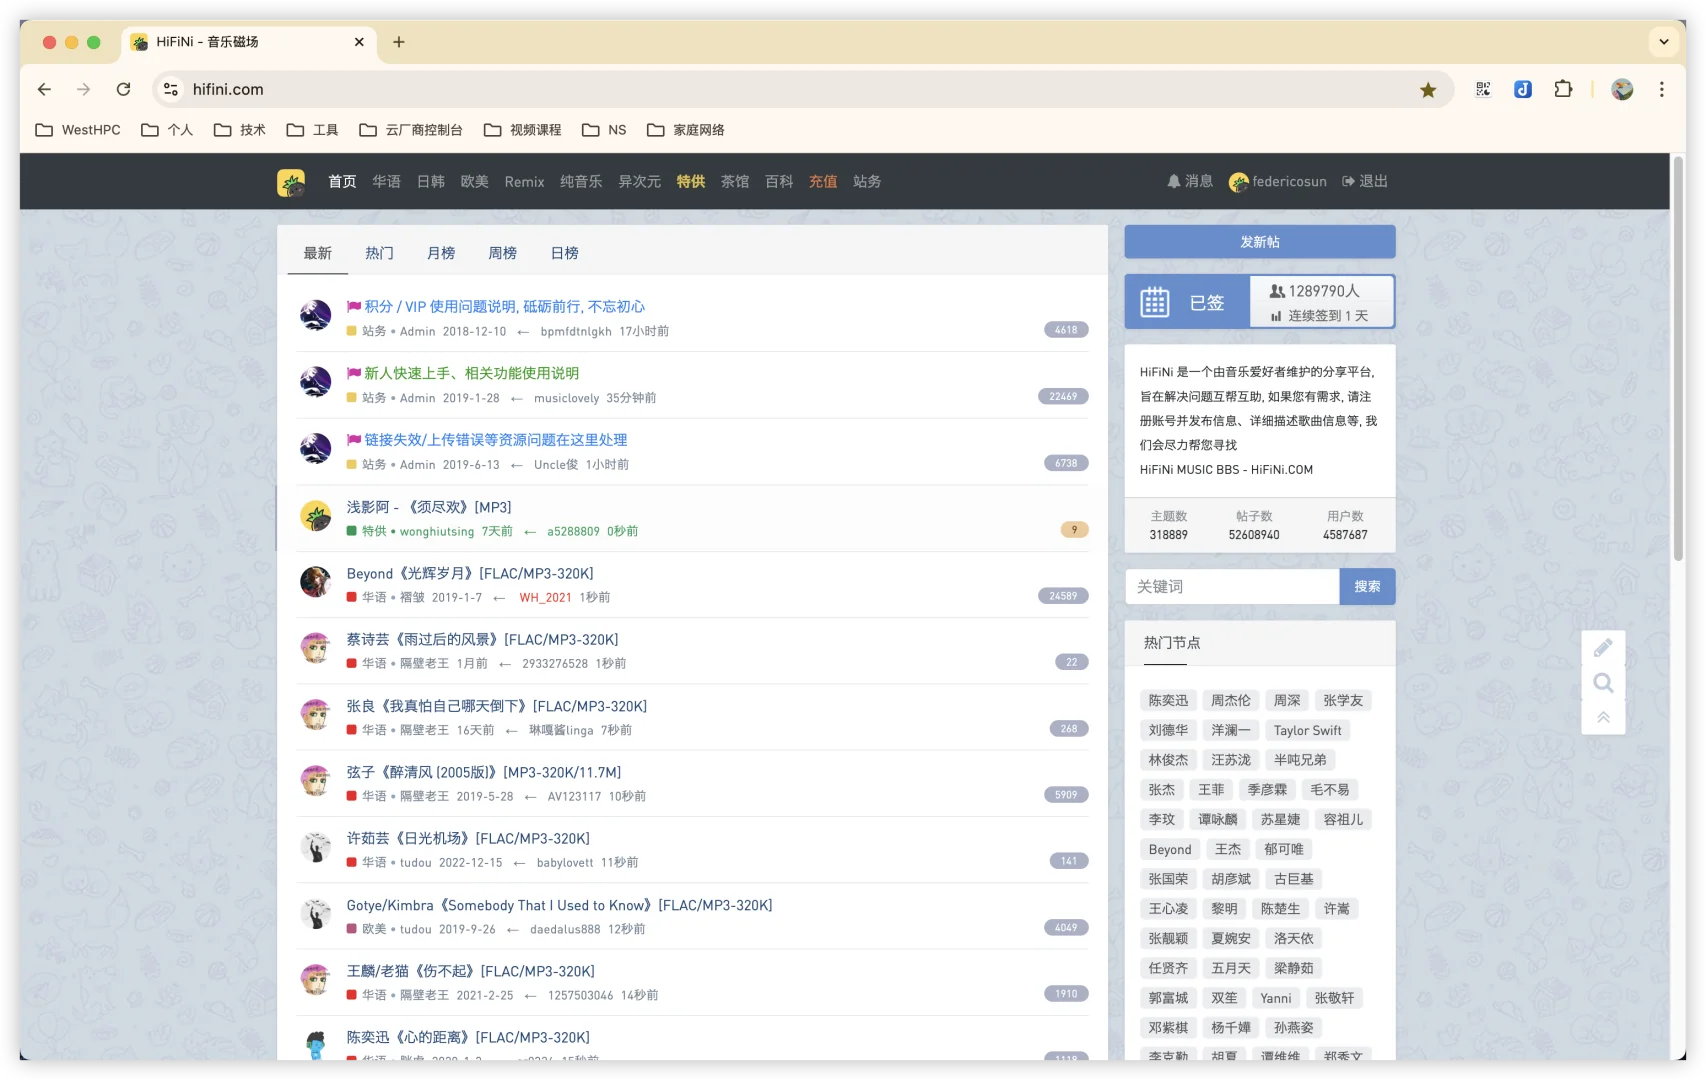1706x1080 pixels.
Task: Open the 欧美 navigation menu
Action: 475,182
